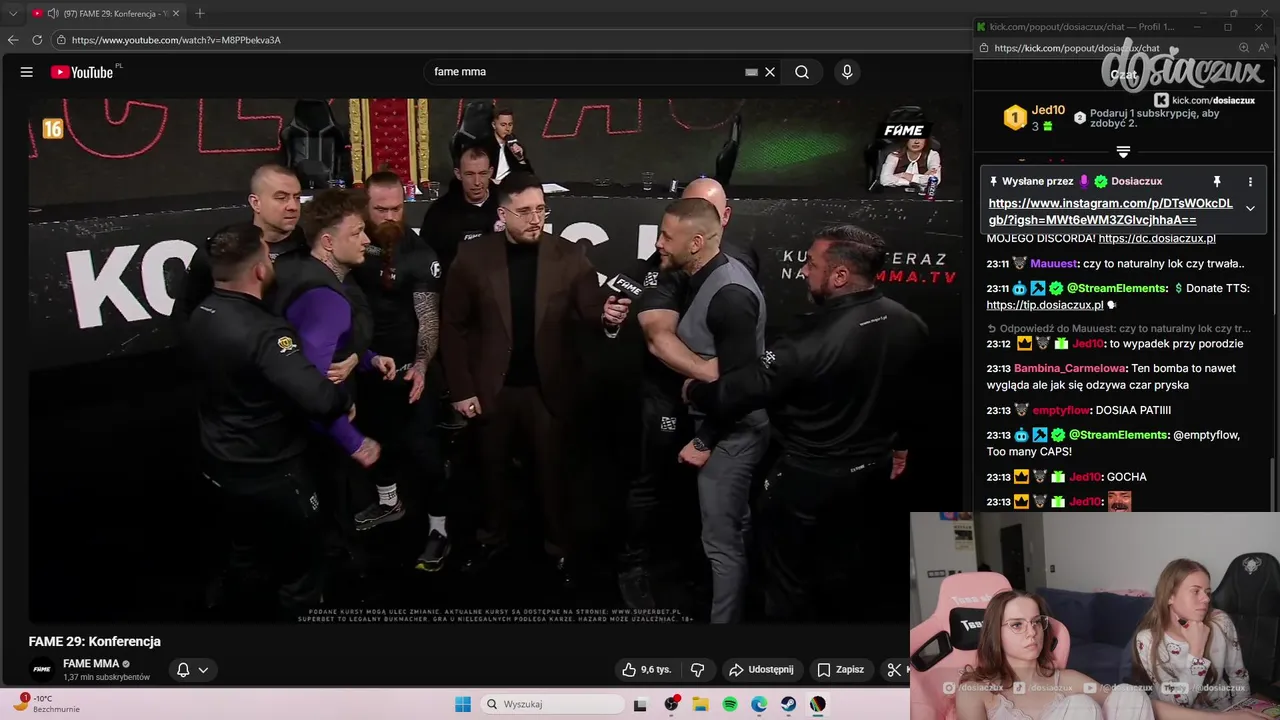Open the Windows Start menu
Image resolution: width=1280 pixels, height=720 pixels.
[x=463, y=704]
